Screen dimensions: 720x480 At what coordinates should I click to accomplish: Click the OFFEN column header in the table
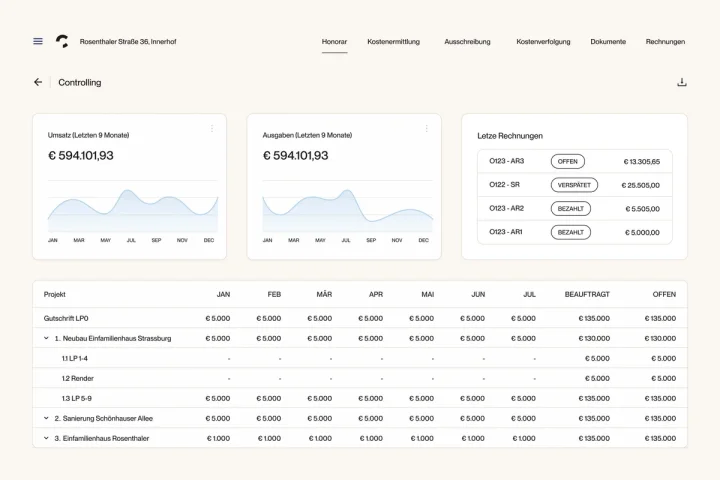[x=664, y=294]
